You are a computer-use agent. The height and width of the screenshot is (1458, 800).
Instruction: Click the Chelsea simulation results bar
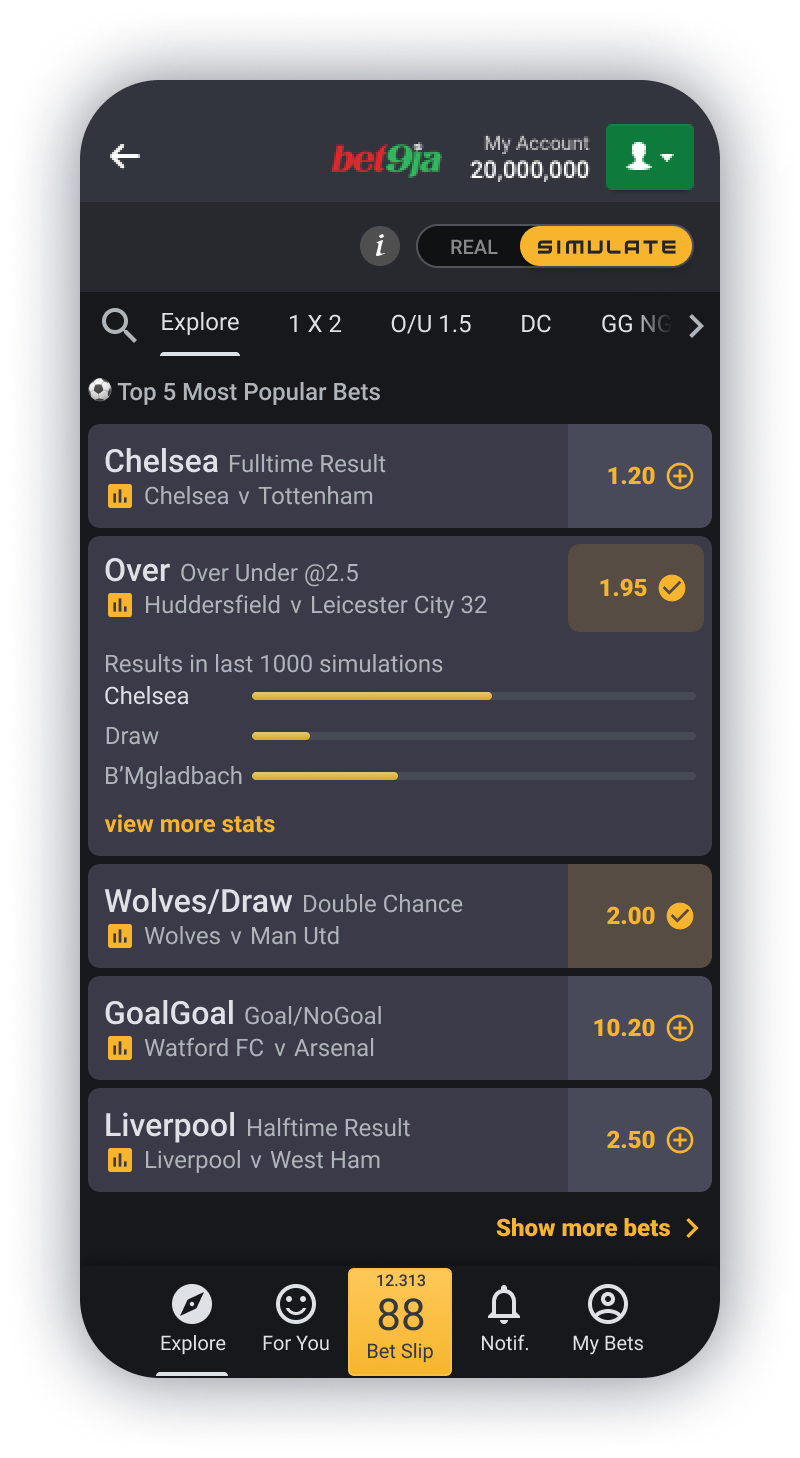pos(474,696)
